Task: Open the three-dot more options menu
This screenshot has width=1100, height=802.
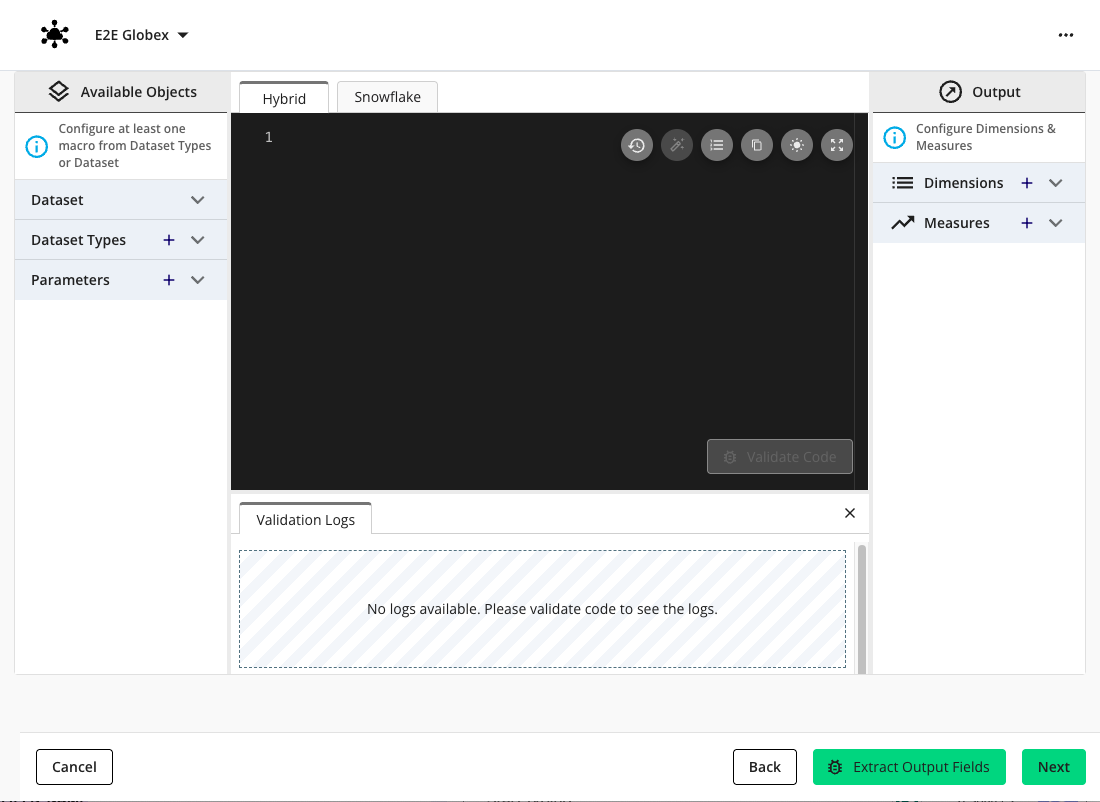Action: (x=1066, y=35)
